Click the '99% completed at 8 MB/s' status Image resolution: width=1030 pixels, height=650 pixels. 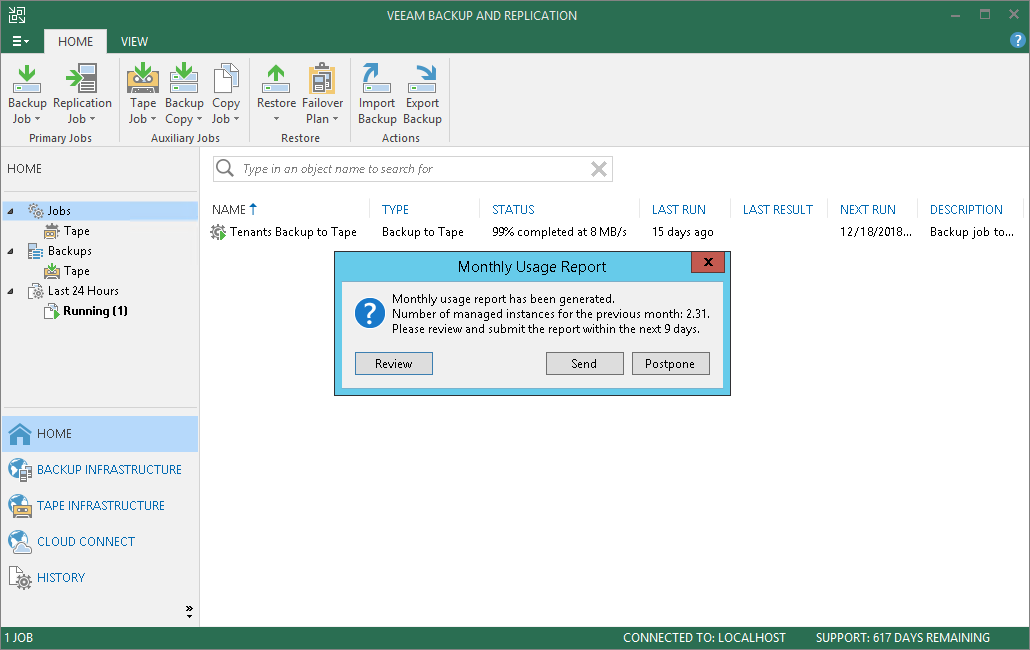pos(559,232)
